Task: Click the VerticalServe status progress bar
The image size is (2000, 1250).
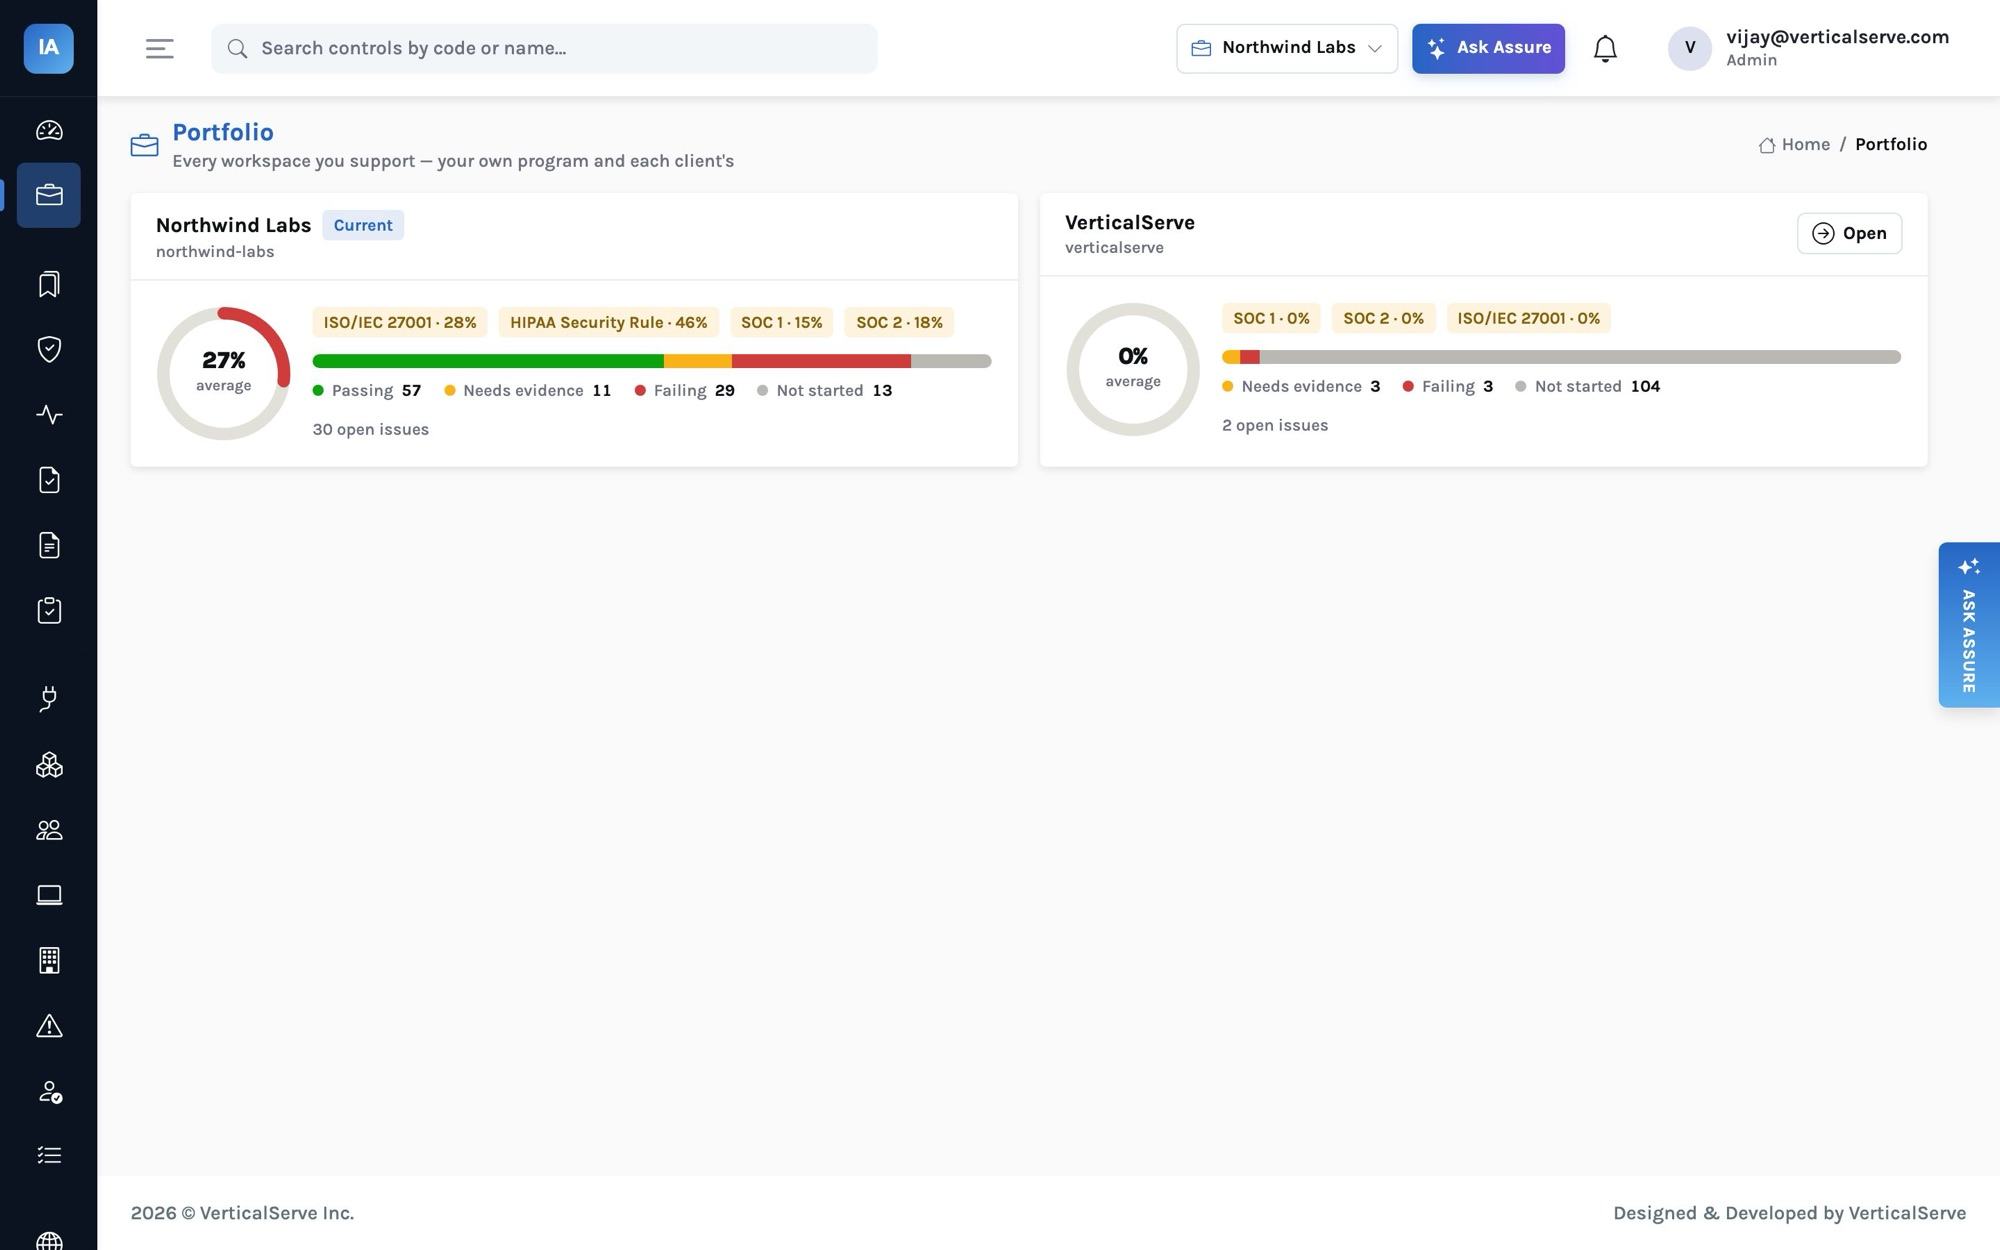Action: click(1561, 357)
